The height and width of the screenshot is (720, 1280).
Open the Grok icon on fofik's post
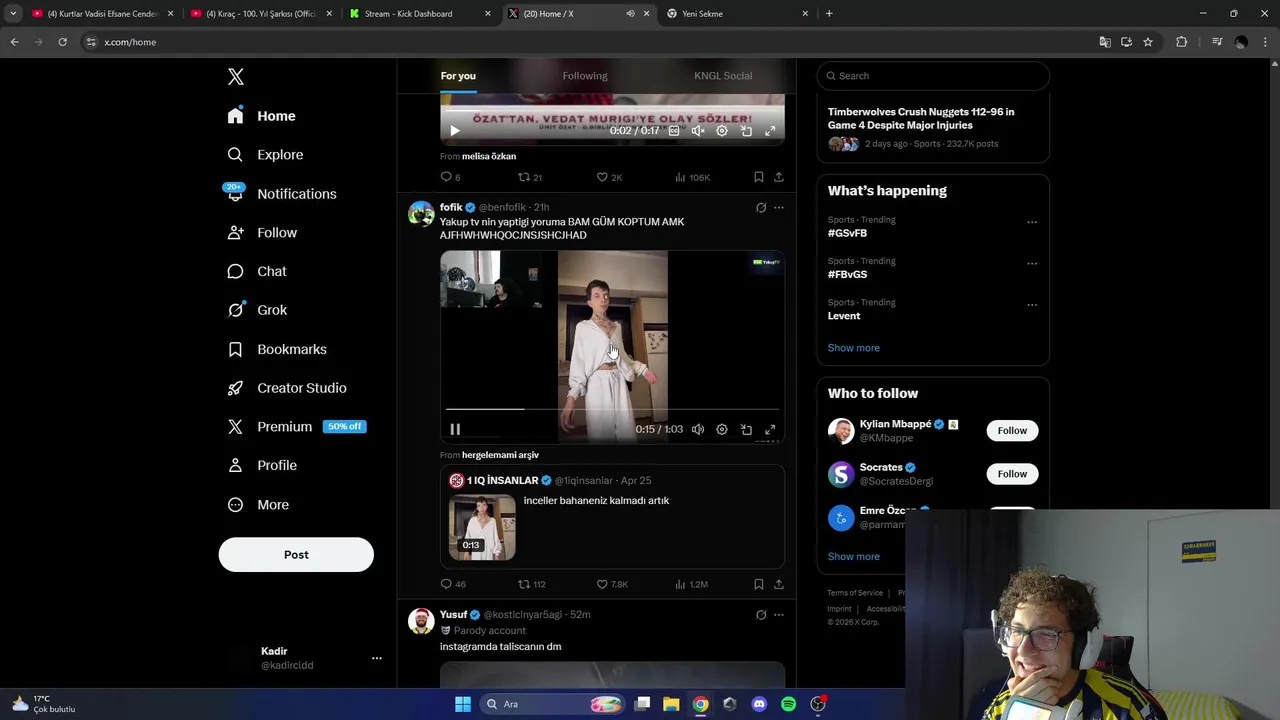click(x=761, y=208)
